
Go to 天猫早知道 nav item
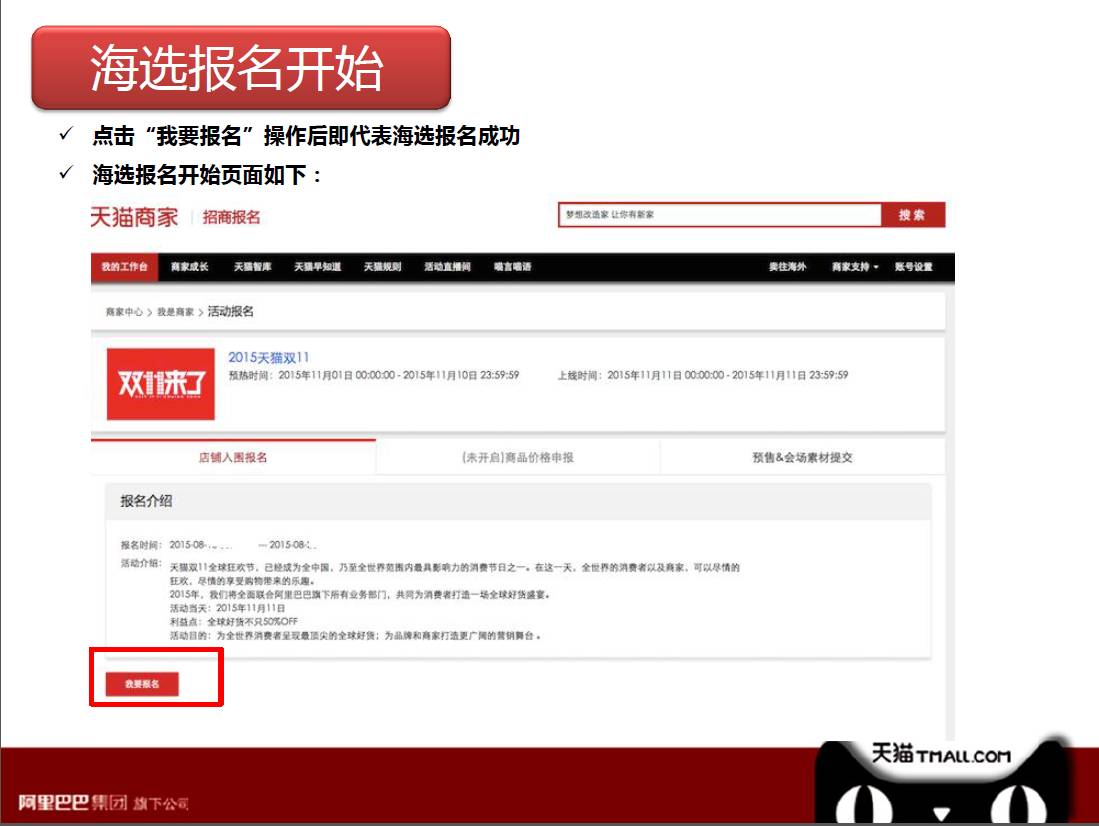tap(318, 267)
